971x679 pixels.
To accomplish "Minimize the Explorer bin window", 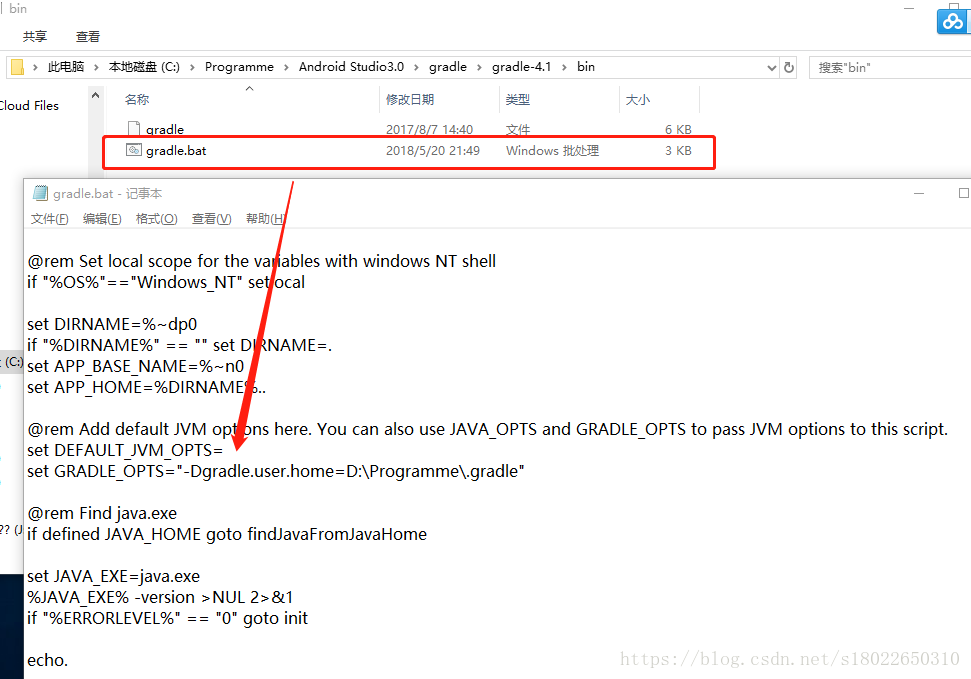I will (x=909, y=8).
